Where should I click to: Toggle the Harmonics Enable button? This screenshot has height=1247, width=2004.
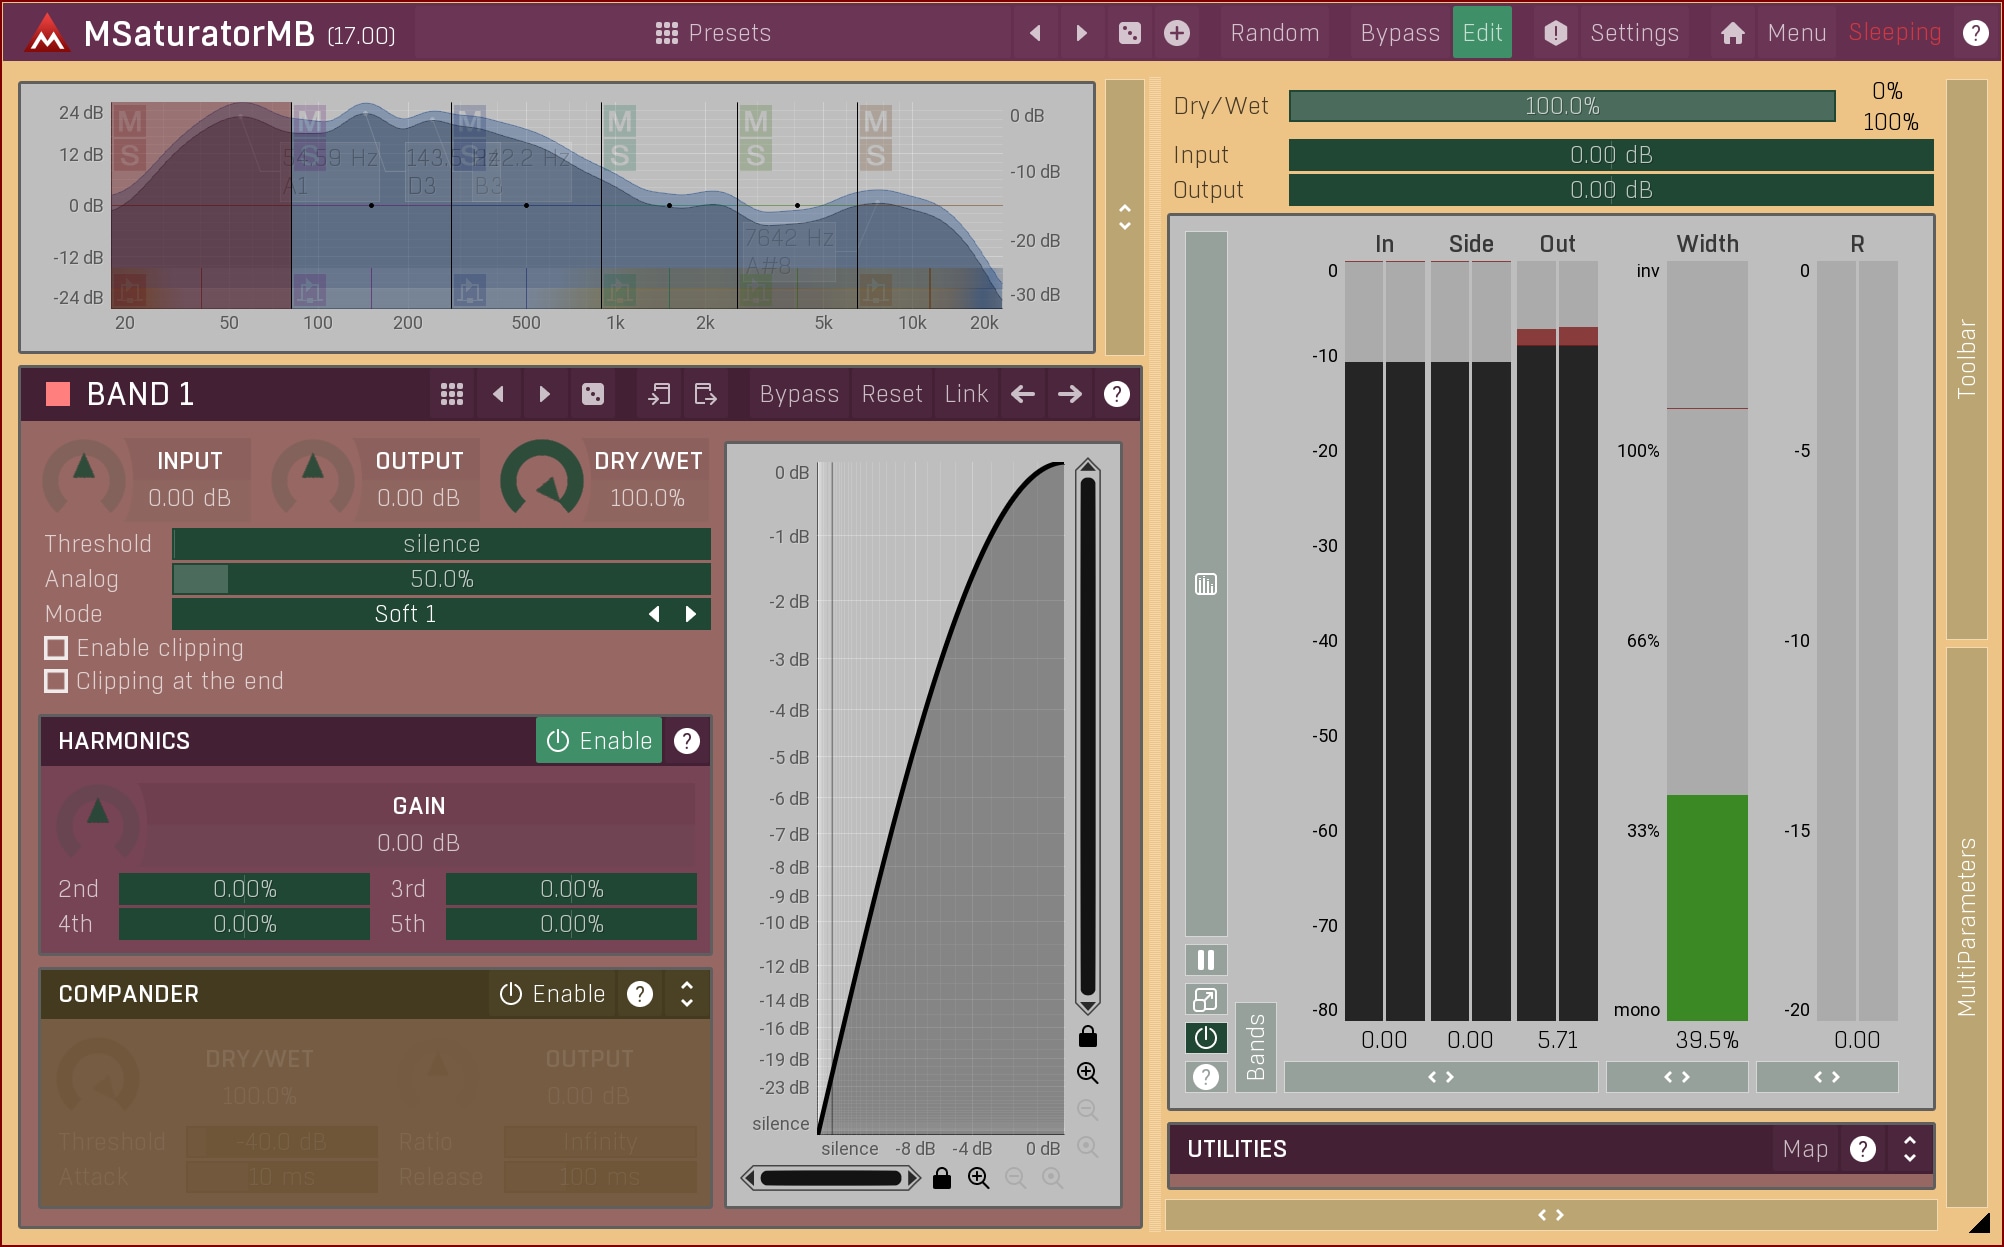pos(599,741)
